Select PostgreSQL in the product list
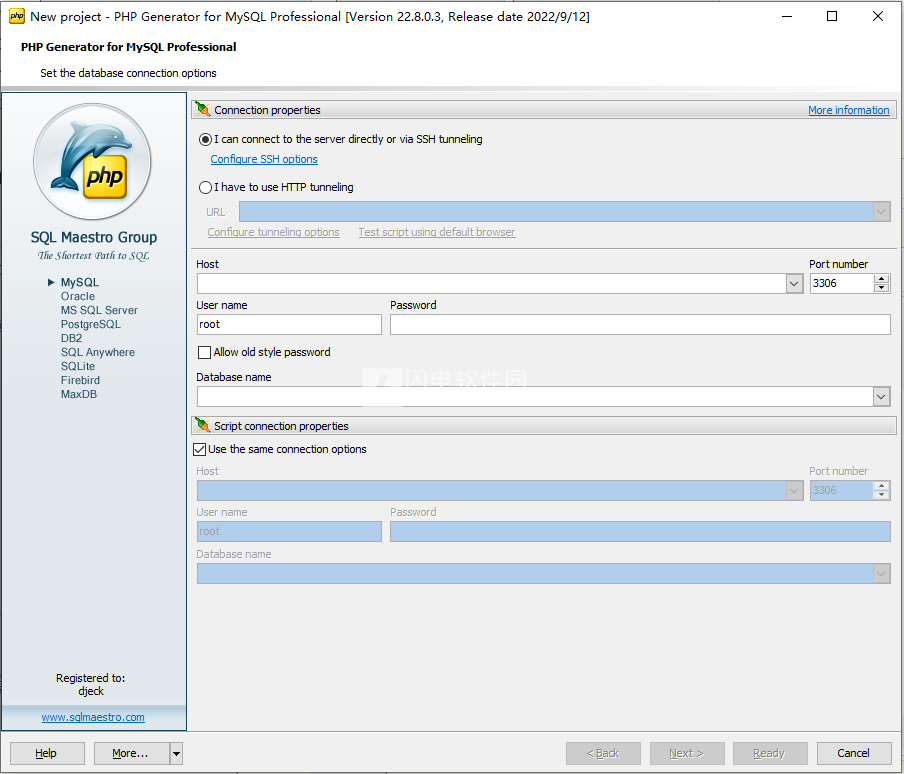The height and width of the screenshot is (774, 904). coord(91,324)
